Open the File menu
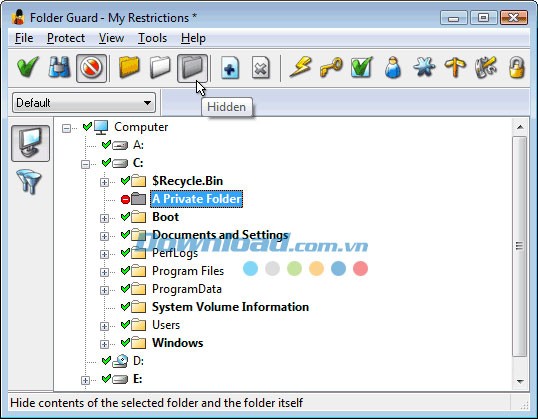The width and height of the screenshot is (538, 419). click(x=24, y=38)
